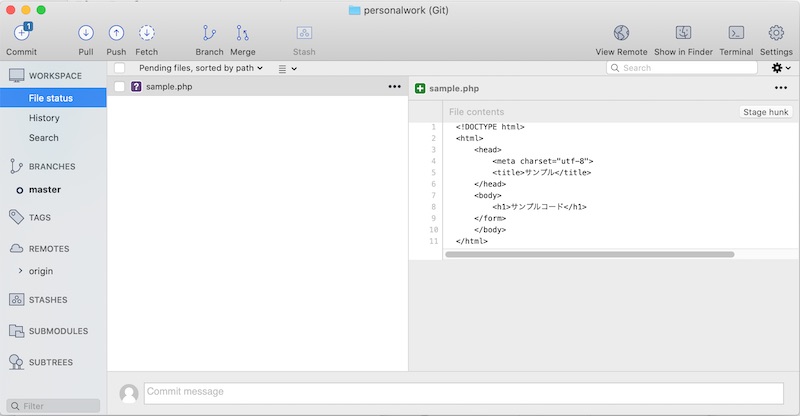Open the more options menu on sample.php row
800x416 pixels.
(x=394, y=86)
